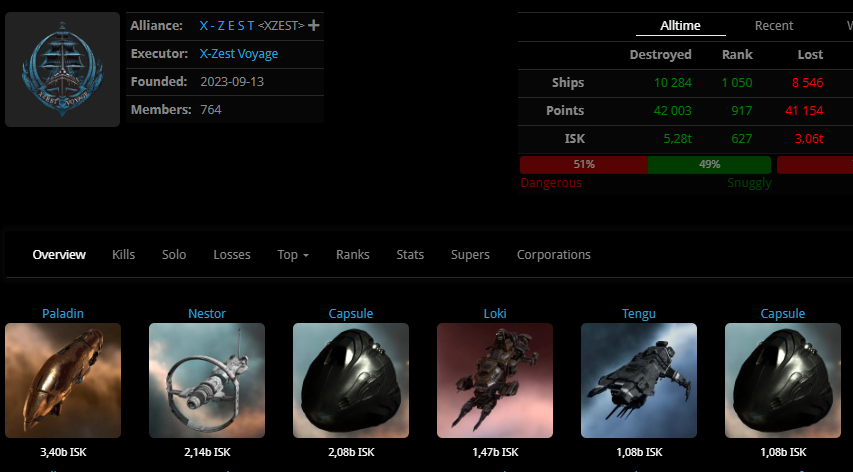Select the Solo tab
853x472 pixels.
174,255
